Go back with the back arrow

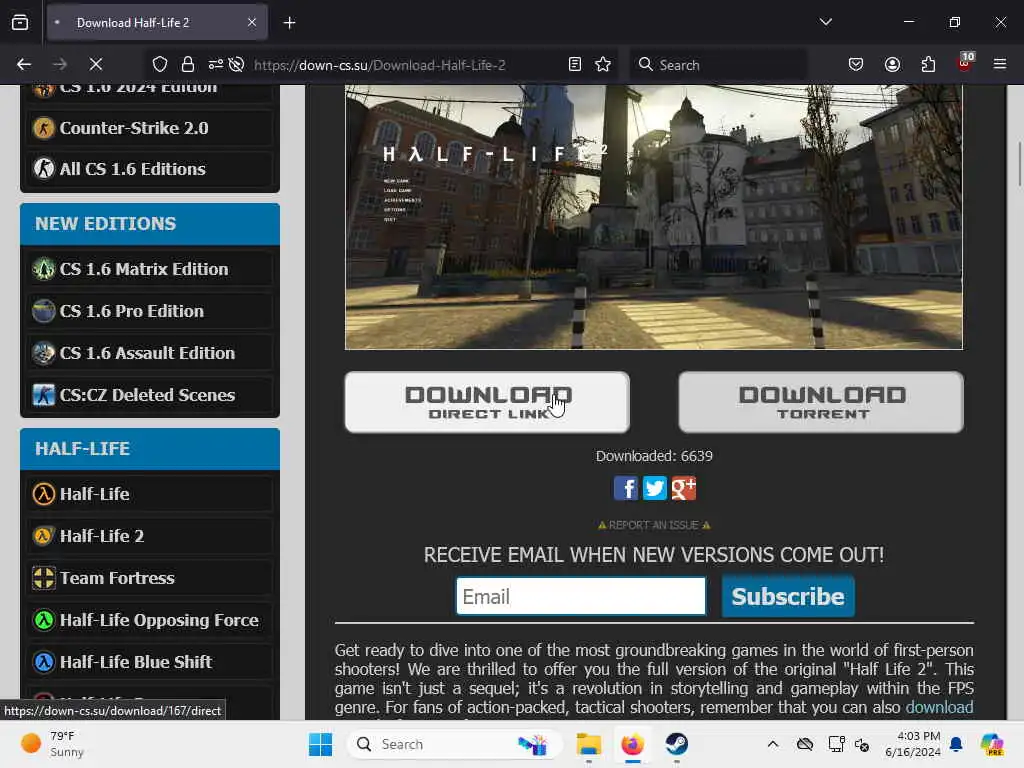24,64
